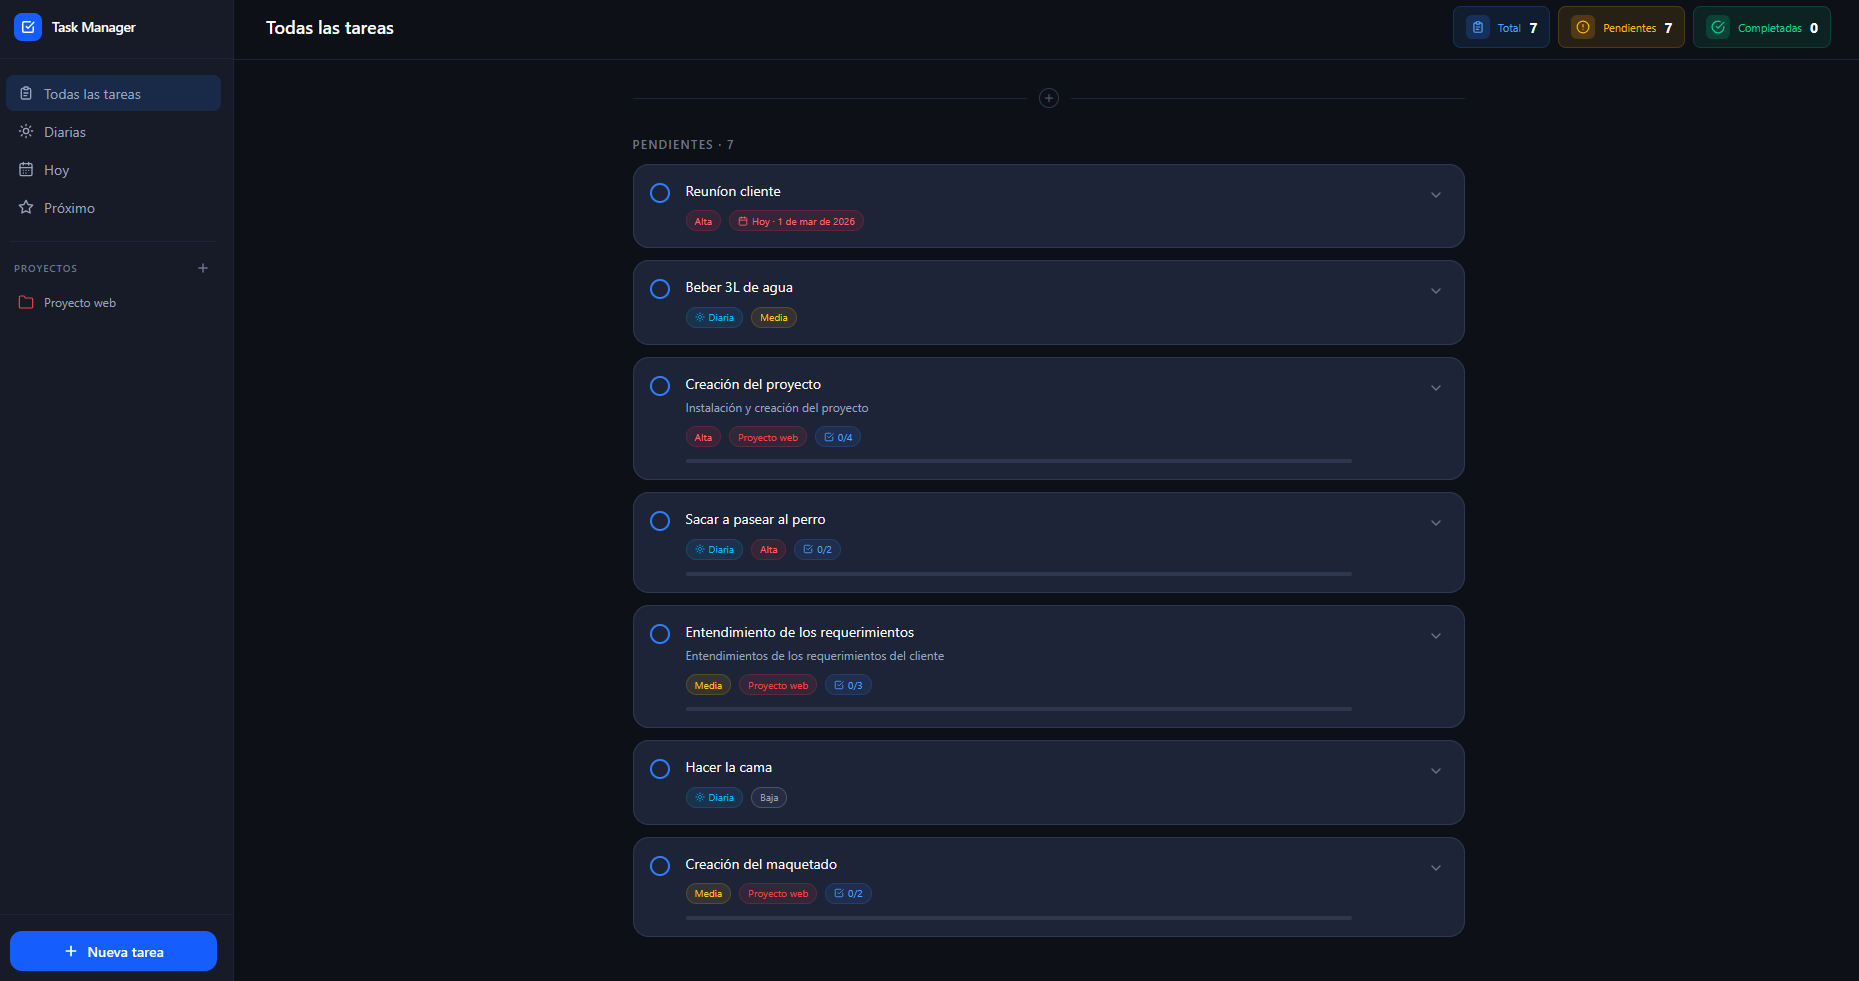
Task: Open the Diarias view in the sidebar
Action: (x=65, y=131)
